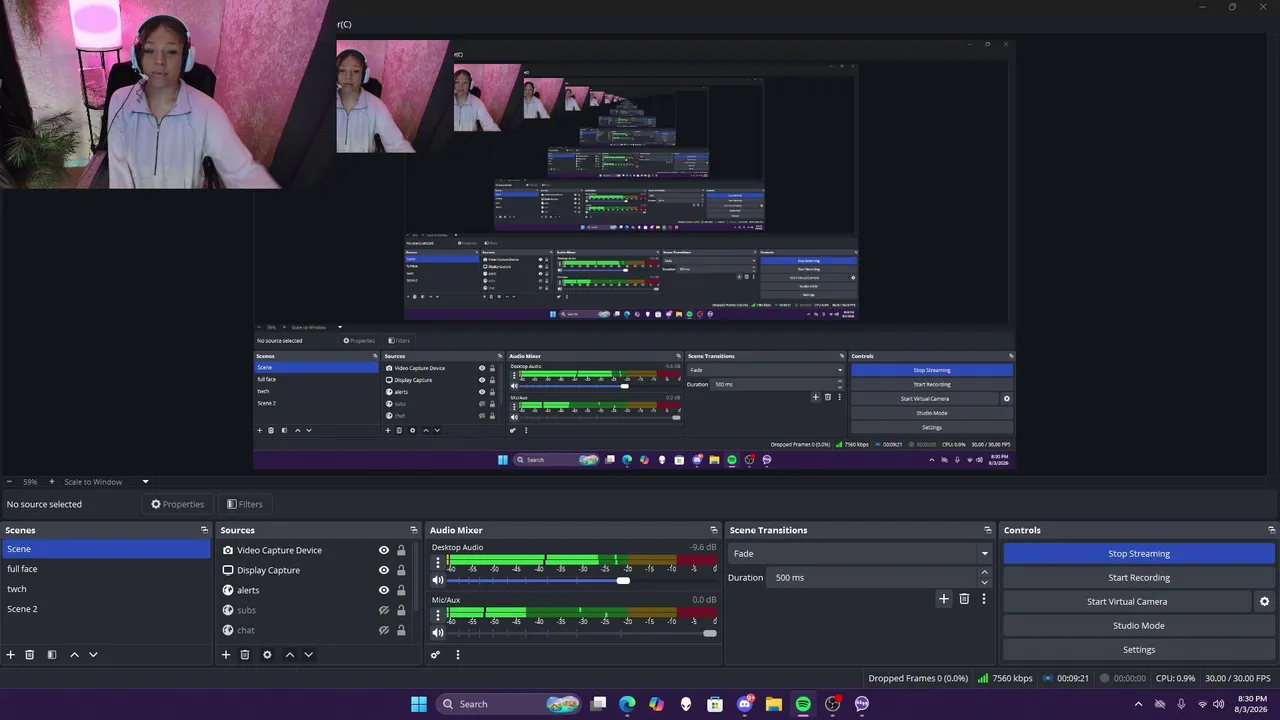Toggle lock on alerts source

[x=401, y=590]
